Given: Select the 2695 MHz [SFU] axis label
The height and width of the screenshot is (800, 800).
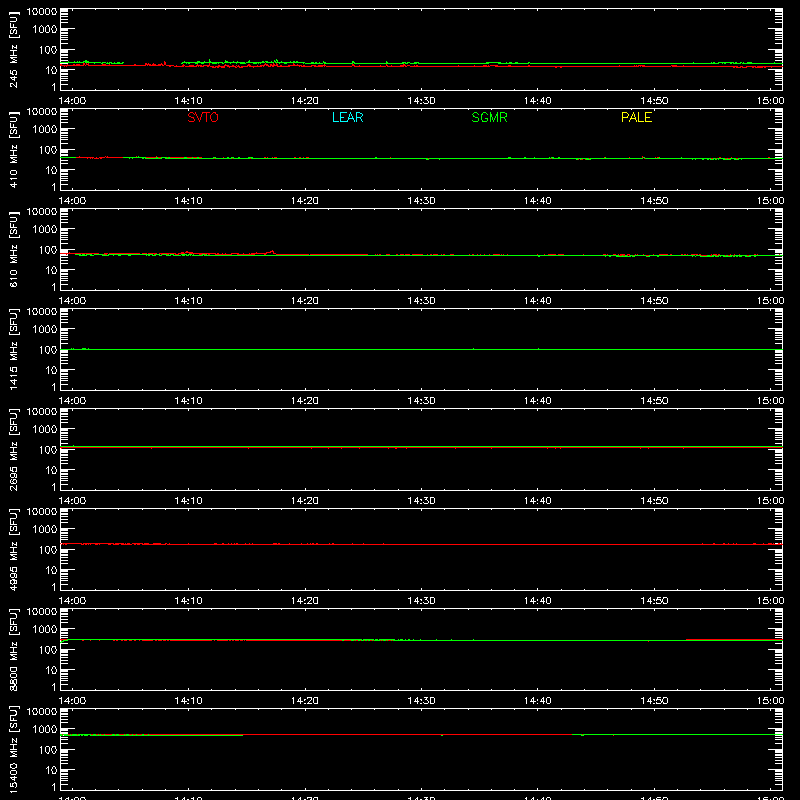Looking at the screenshot, I should pyautogui.click(x=13, y=449).
